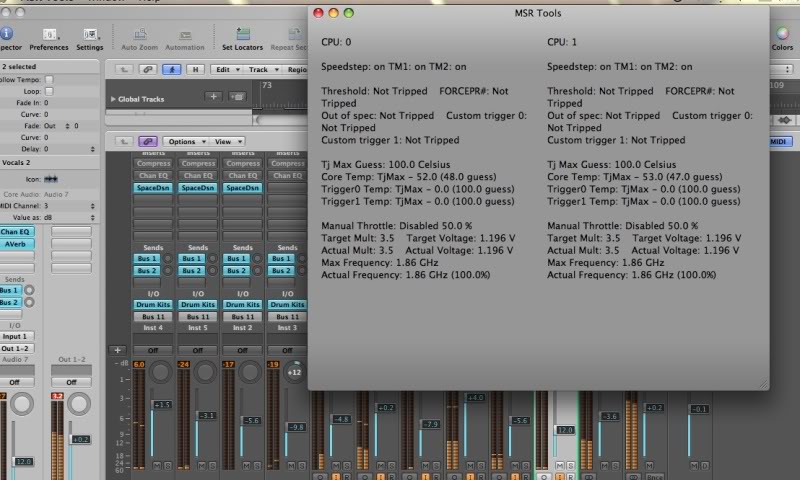Click the SpaceDsn insert on Inst 4
This screenshot has width=800, height=480.
click(x=152, y=188)
